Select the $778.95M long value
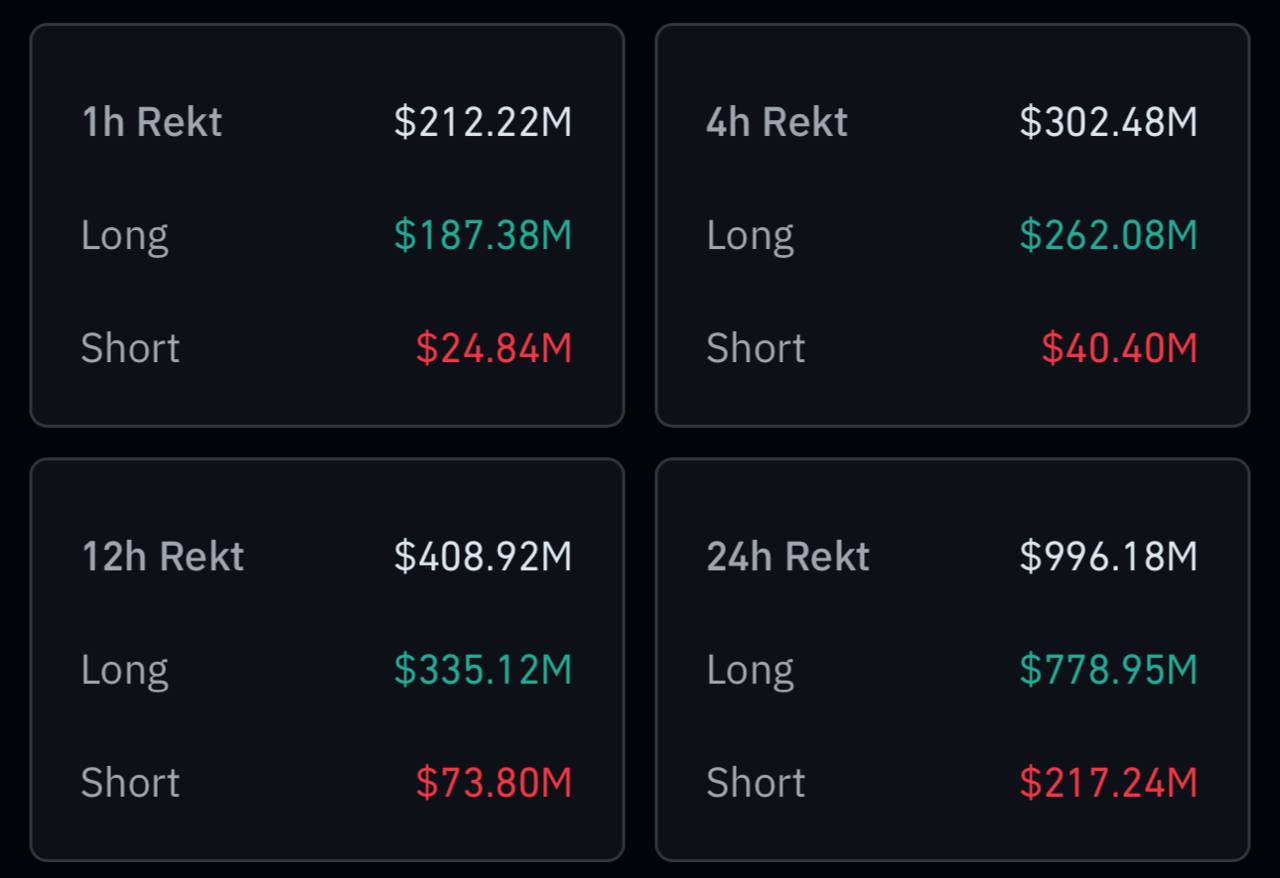This screenshot has height=878, width=1280. coord(1108,669)
